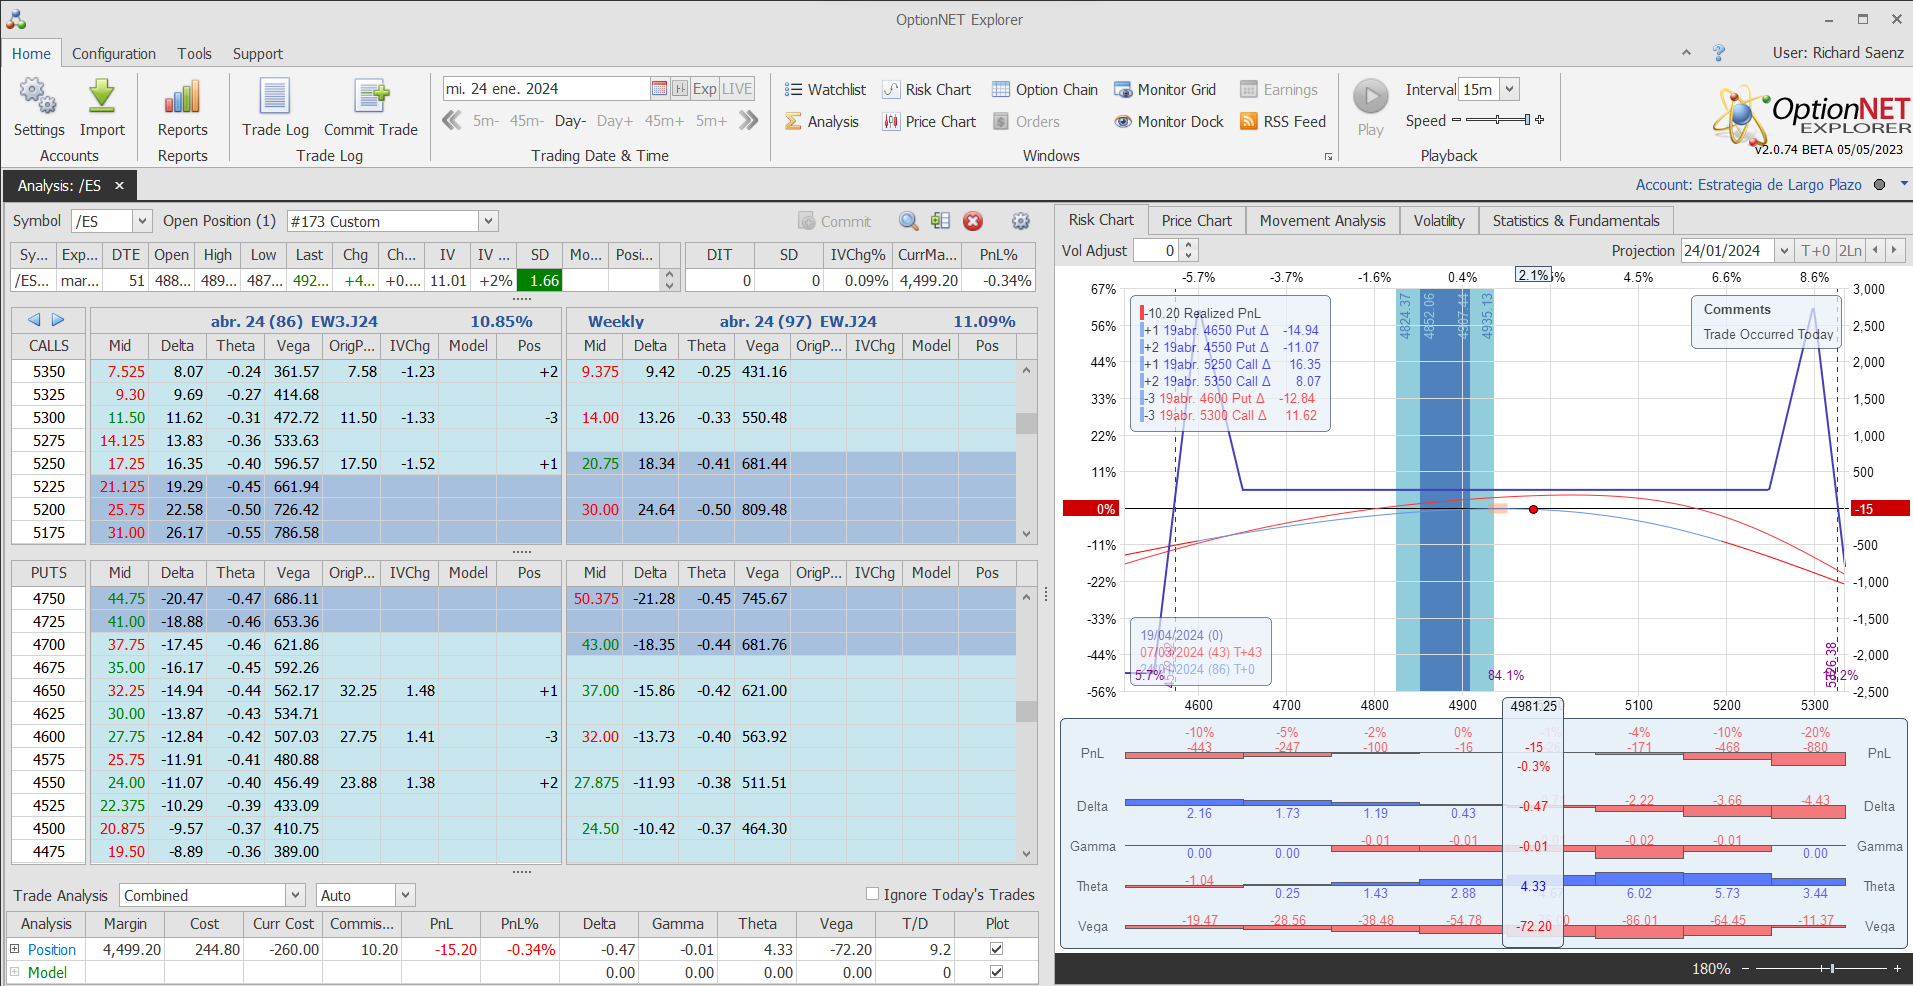Click the Day- time step button

(570, 121)
